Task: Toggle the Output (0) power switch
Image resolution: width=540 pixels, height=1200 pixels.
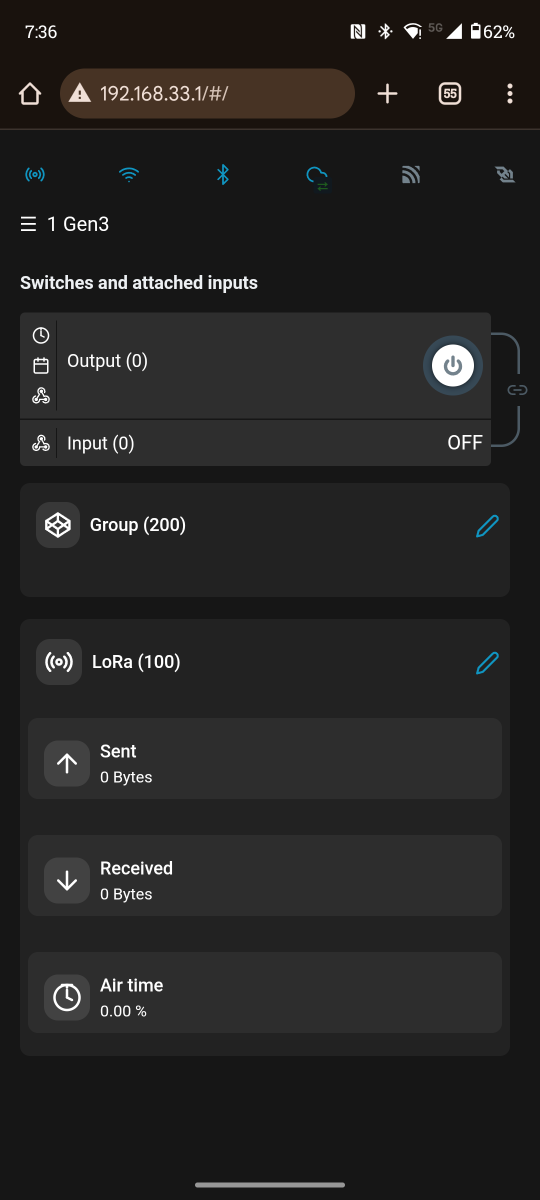Action: 453,366
